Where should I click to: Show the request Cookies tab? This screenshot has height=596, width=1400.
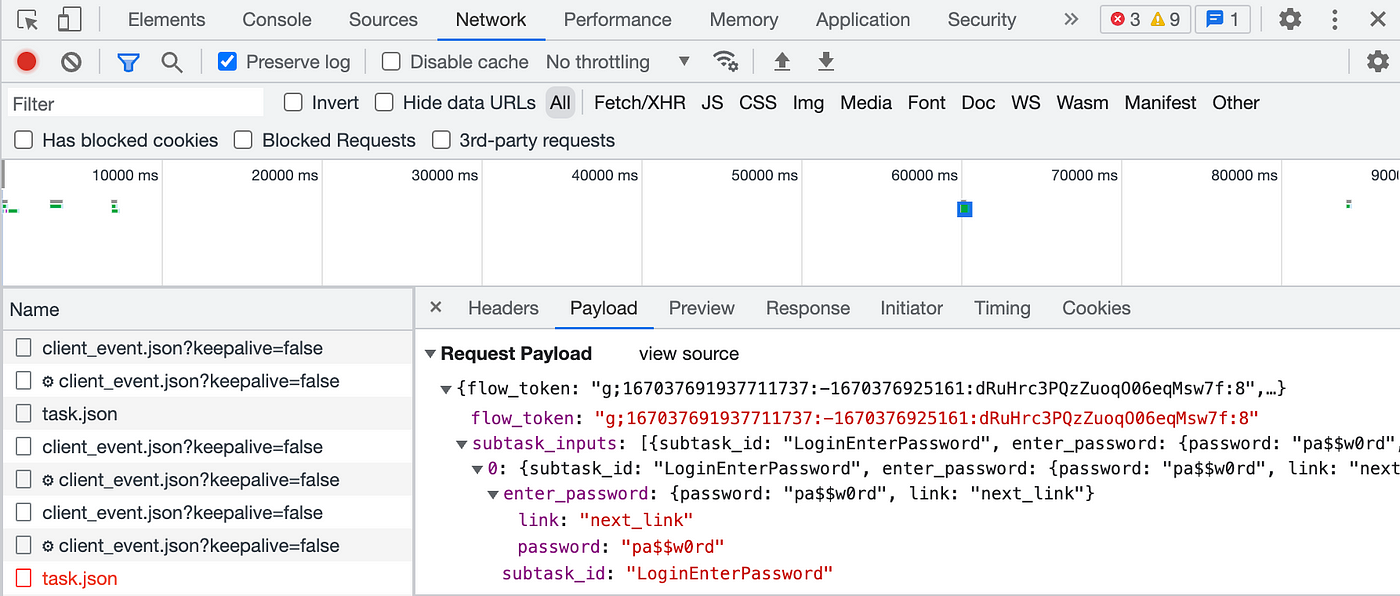pos(1096,308)
